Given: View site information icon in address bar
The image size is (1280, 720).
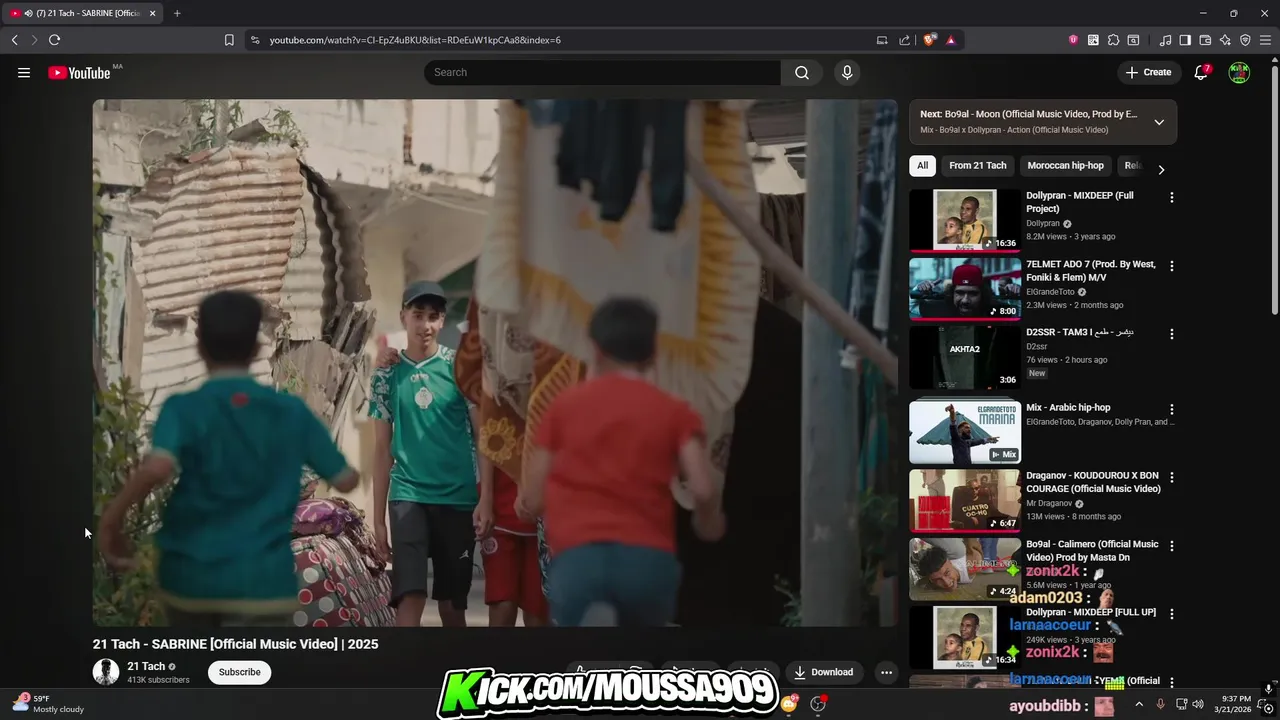Looking at the screenshot, I should (255, 40).
